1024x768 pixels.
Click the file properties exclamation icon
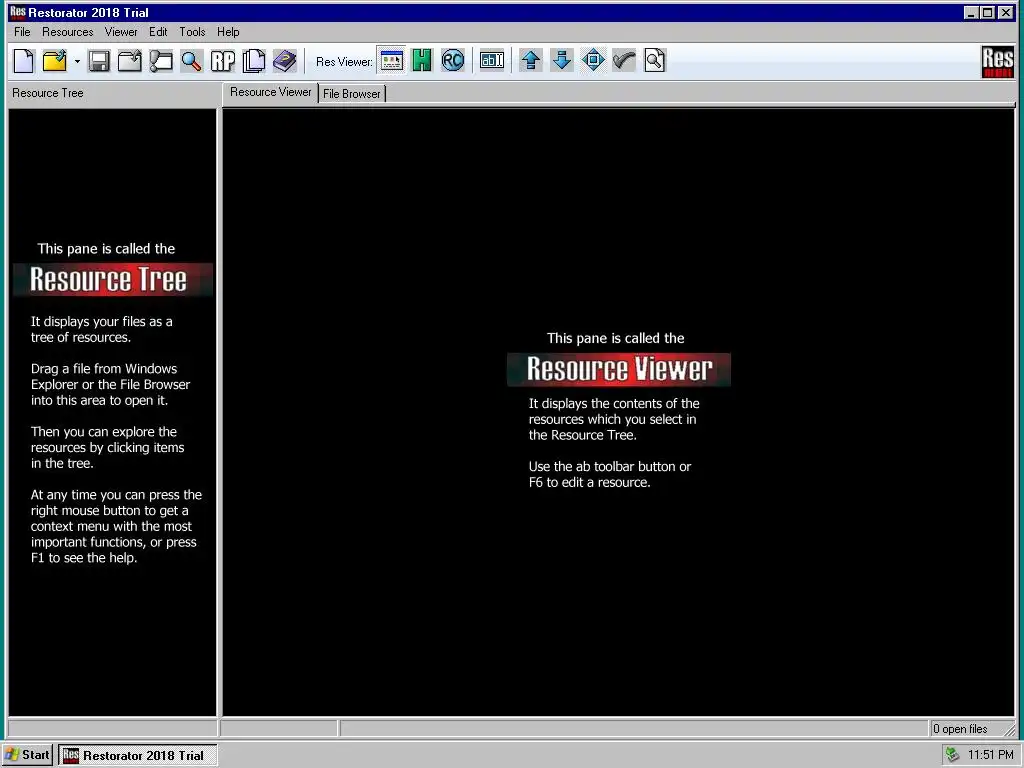click(161, 61)
